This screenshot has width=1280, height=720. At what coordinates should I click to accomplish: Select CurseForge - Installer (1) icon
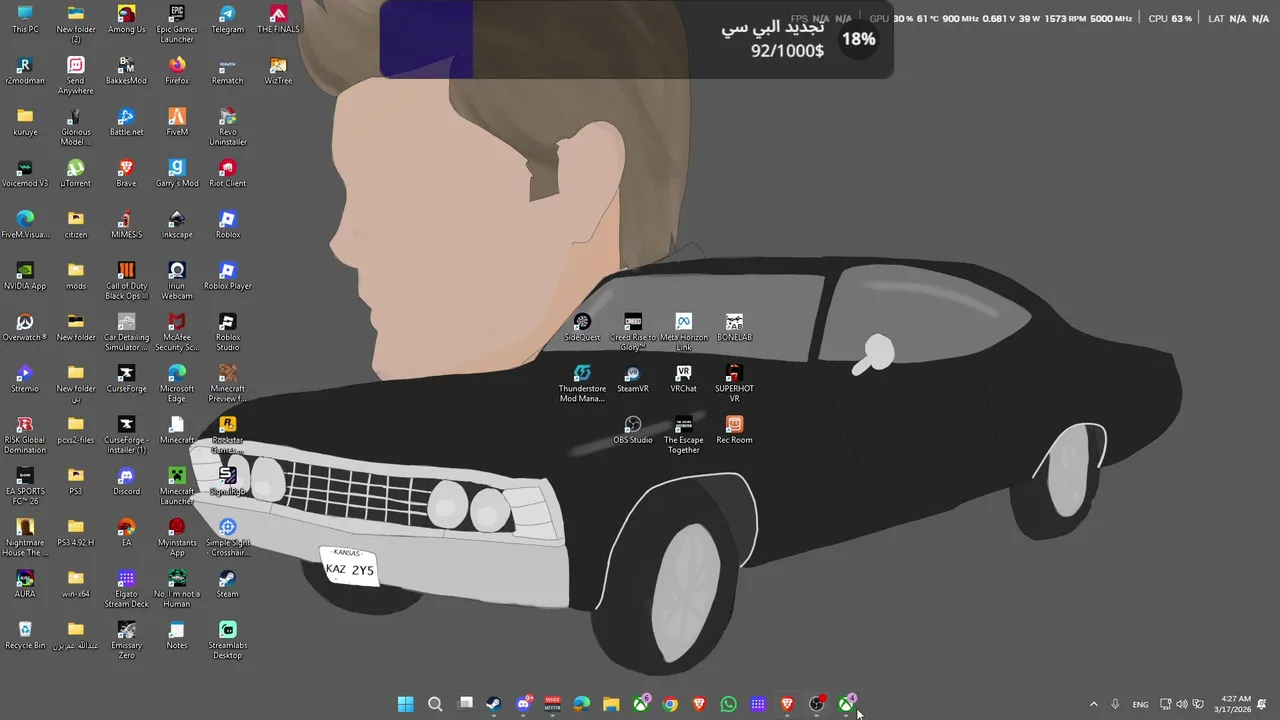(126, 434)
